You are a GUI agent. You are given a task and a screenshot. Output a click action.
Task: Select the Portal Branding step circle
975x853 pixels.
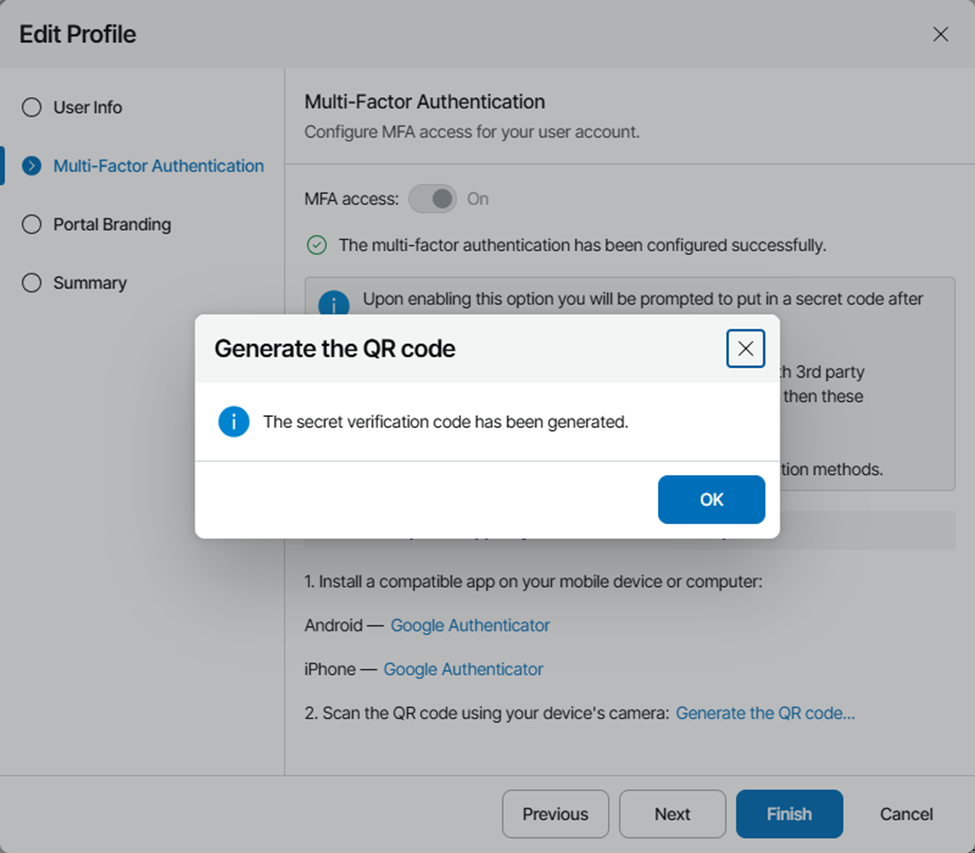point(32,224)
